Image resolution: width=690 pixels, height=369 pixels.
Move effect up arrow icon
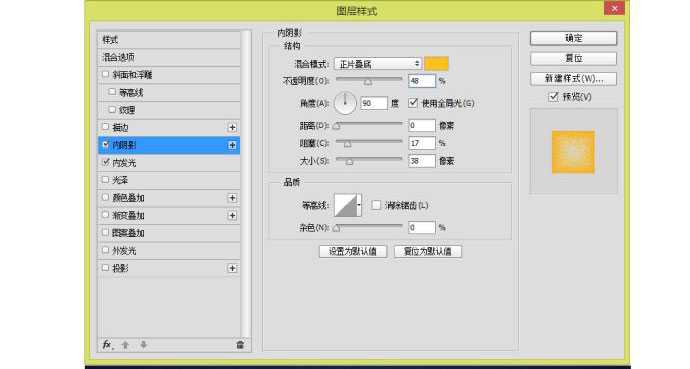pyautogui.click(x=125, y=345)
